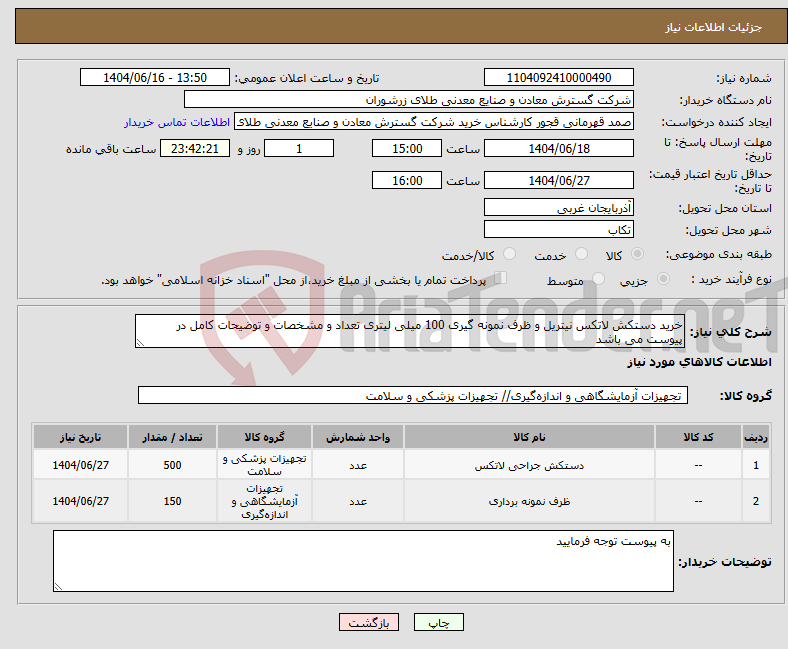788x649 pixels.
Task: Select the کالا radio button
Action: (637, 254)
